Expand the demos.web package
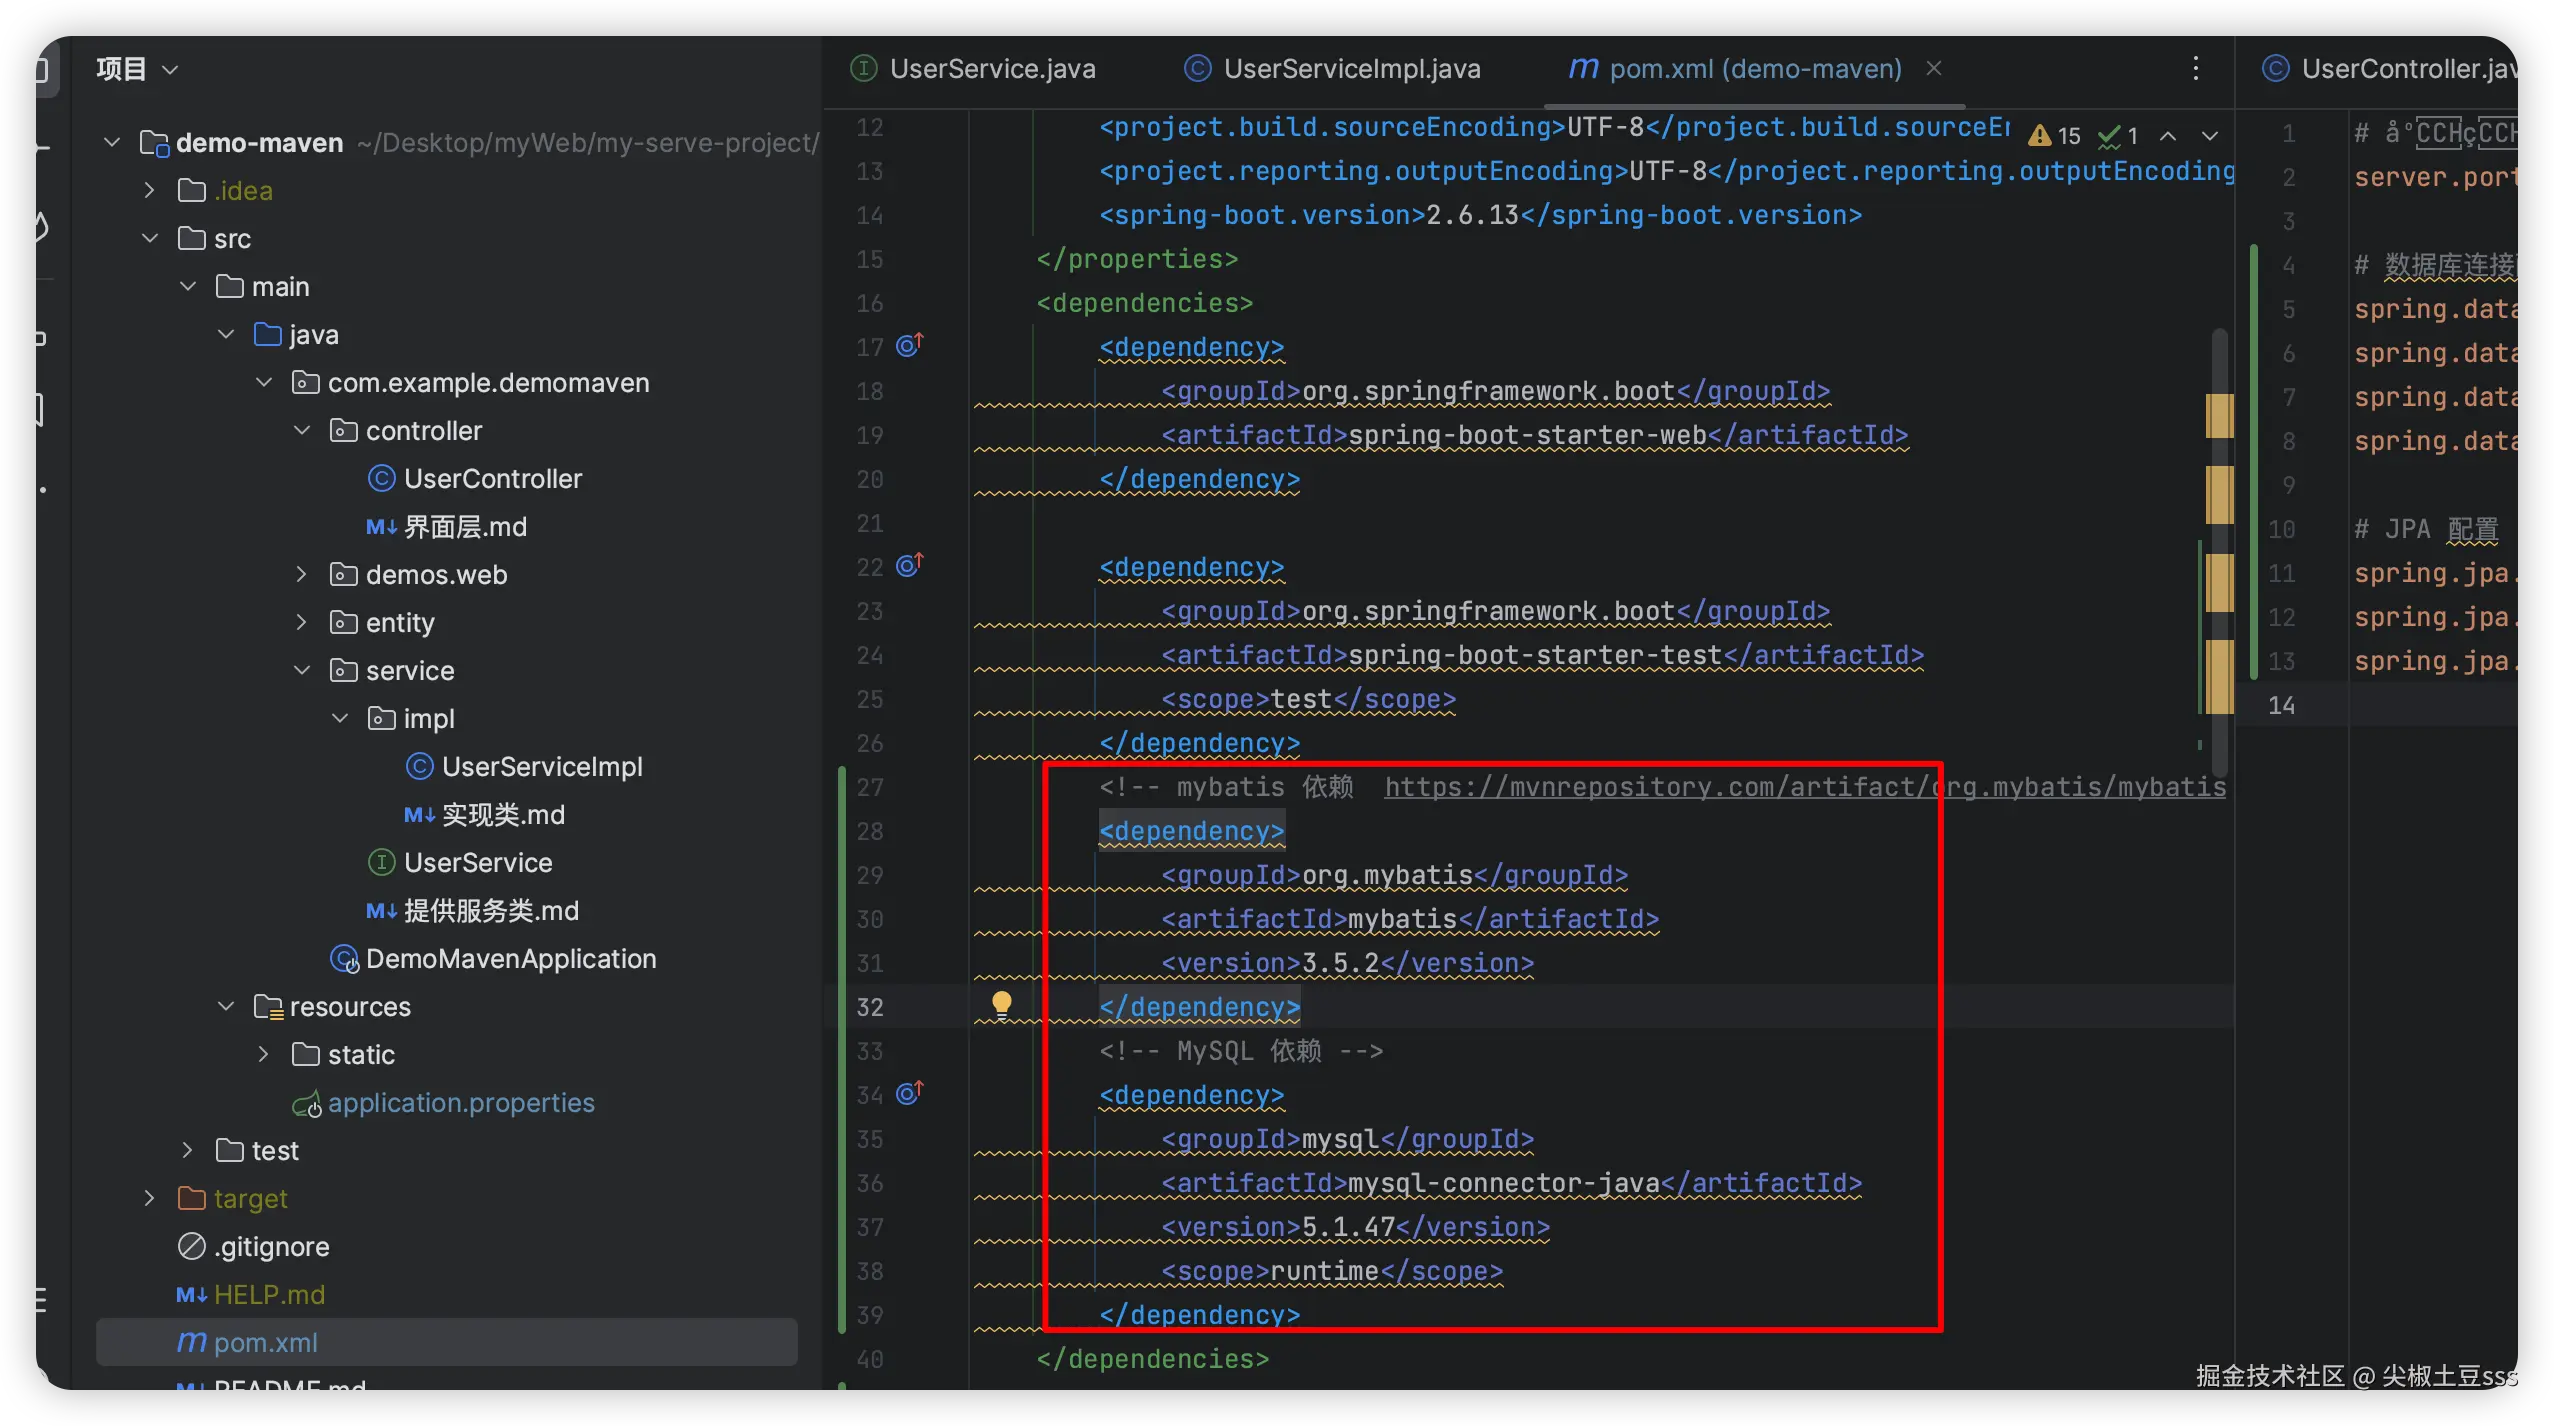2554x1426 pixels. [x=302, y=574]
